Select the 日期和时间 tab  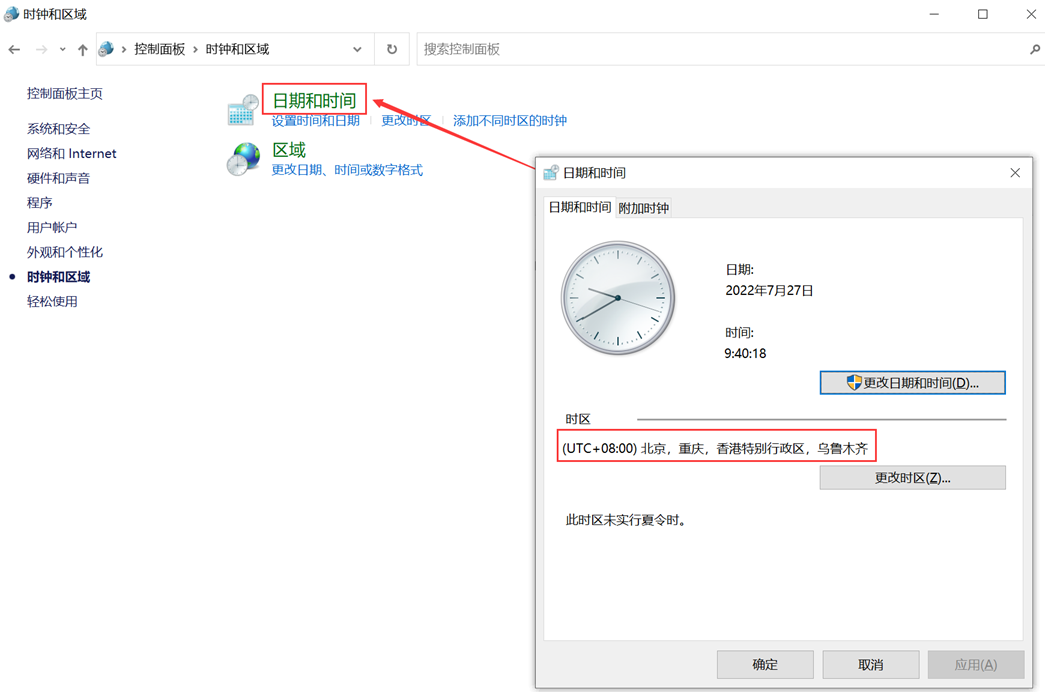coord(577,205)
